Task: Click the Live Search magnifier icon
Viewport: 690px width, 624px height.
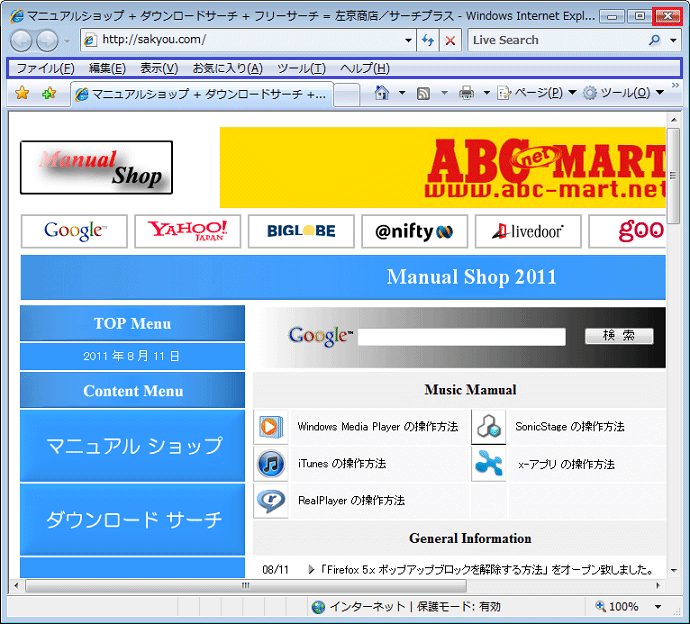Action: 654,40
